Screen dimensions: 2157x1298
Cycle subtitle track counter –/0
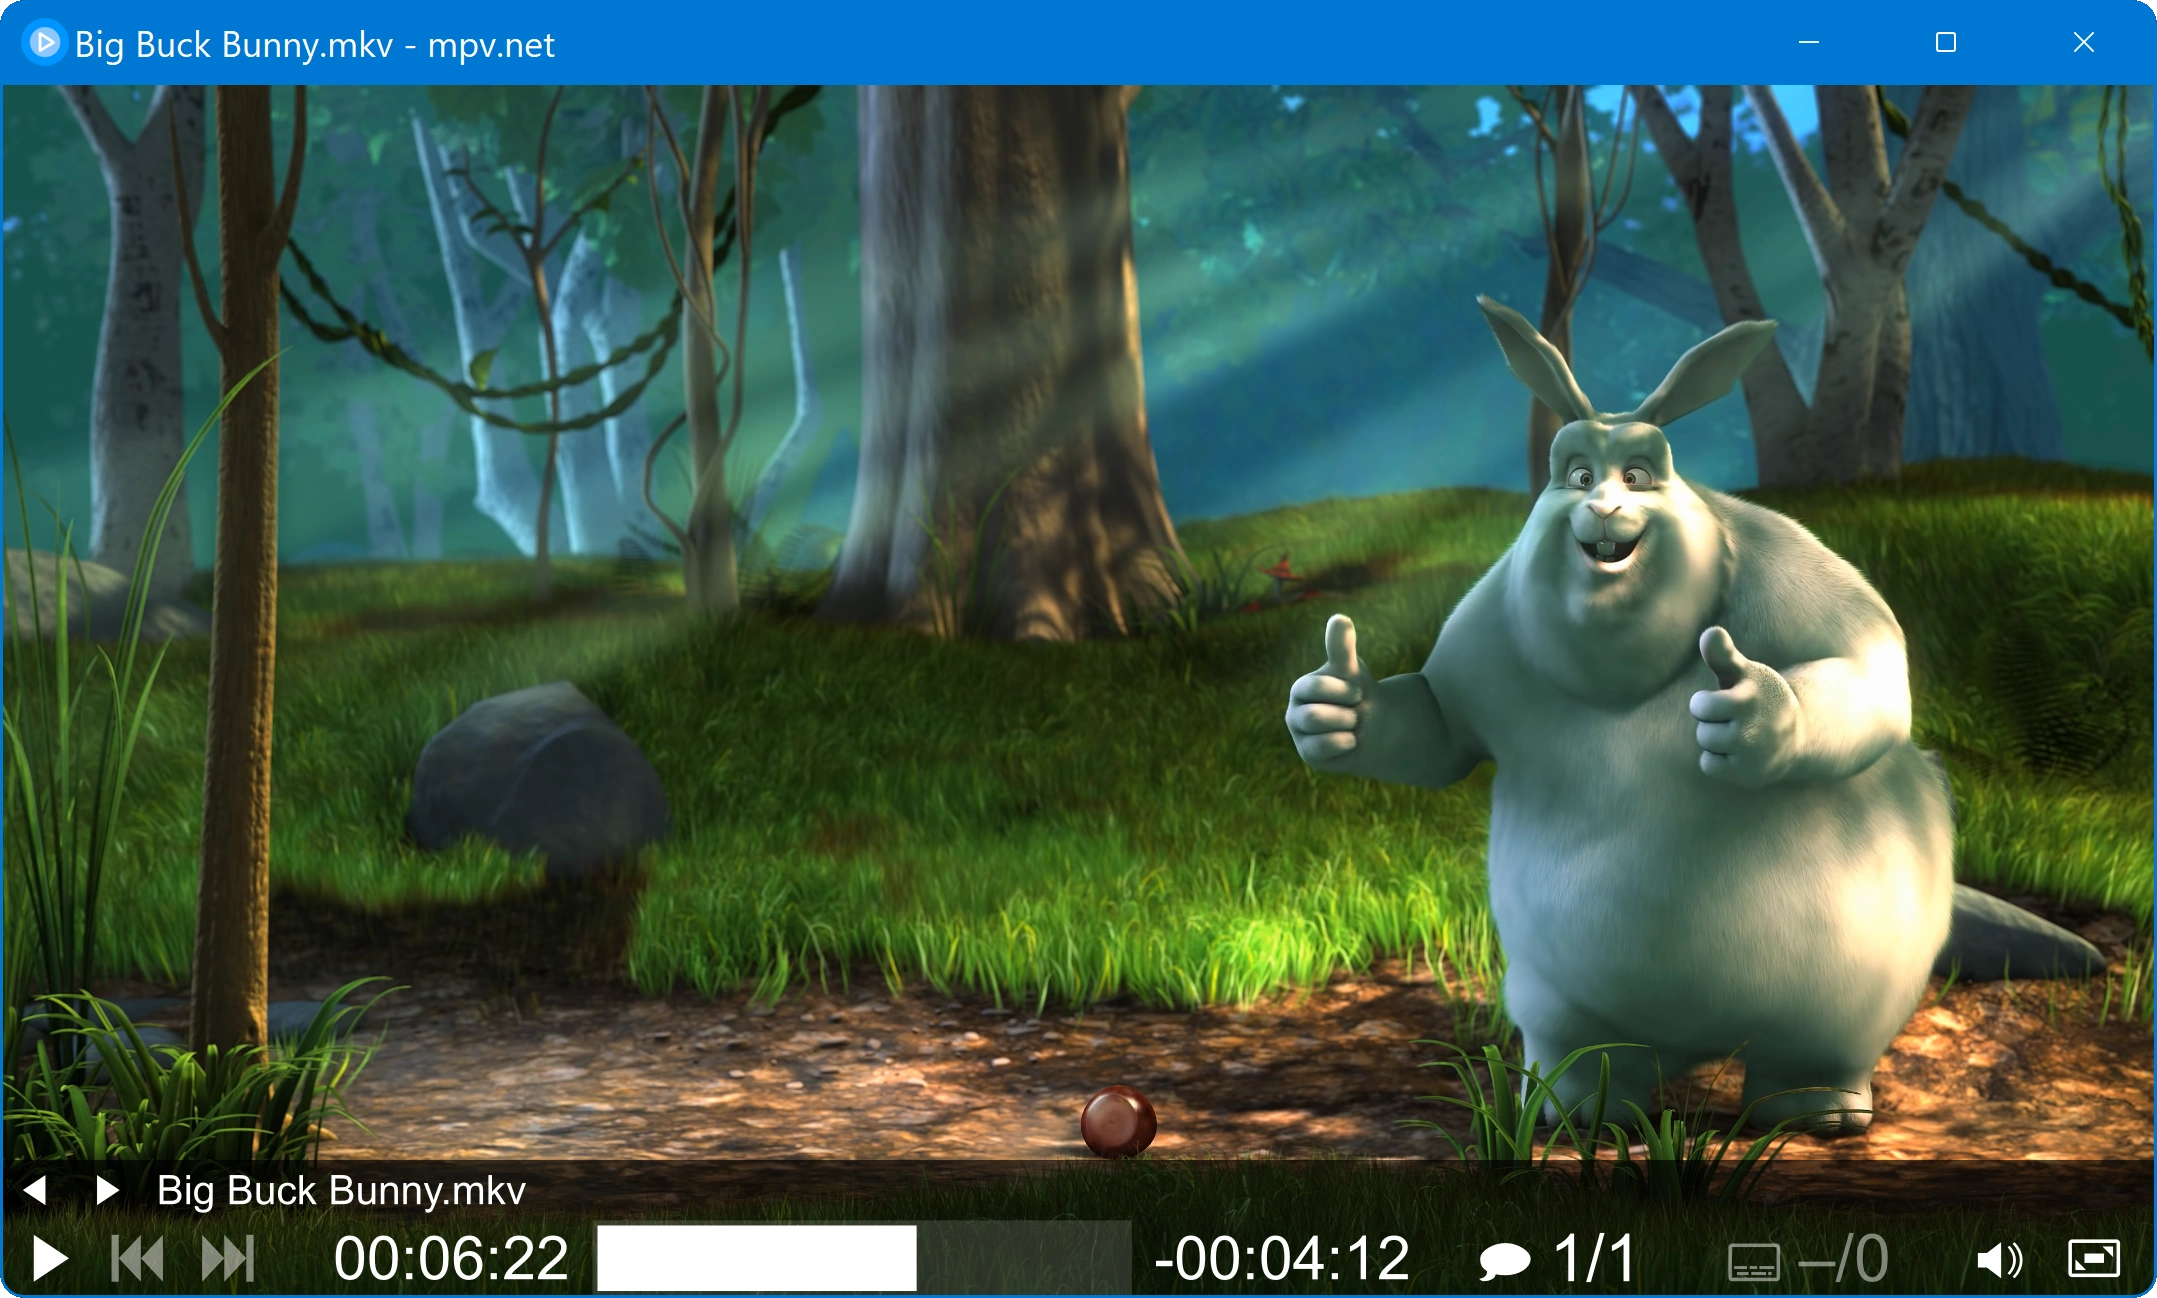coord(1843,1258)
